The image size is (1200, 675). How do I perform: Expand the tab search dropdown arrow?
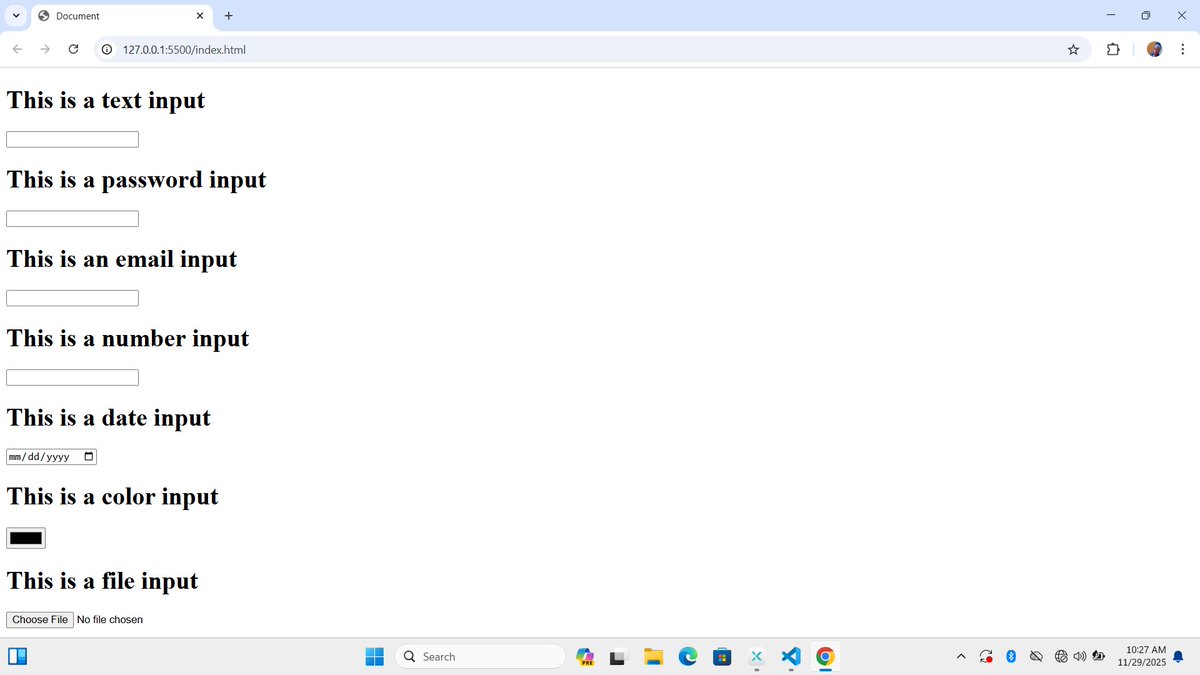coord(15,16)
